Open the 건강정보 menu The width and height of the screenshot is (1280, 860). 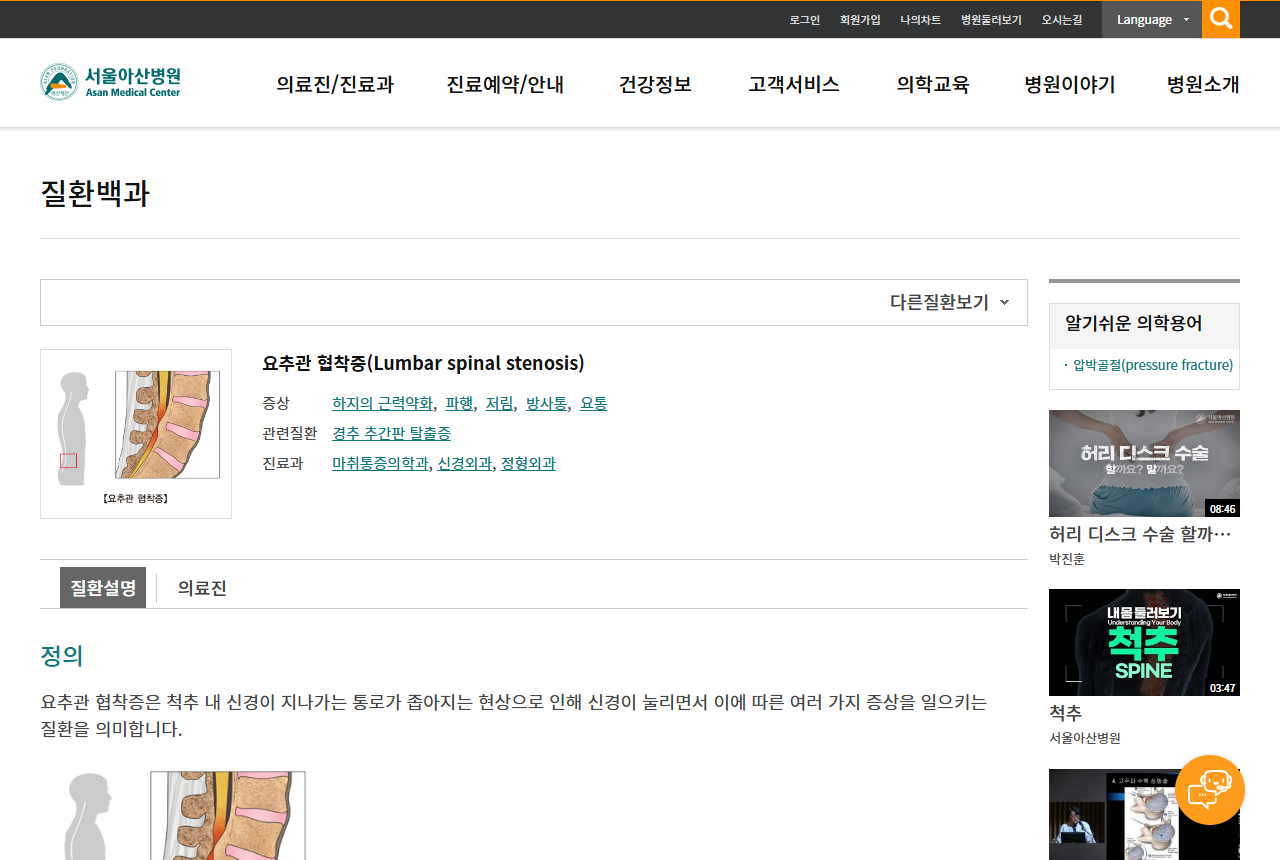coord(655,84)
